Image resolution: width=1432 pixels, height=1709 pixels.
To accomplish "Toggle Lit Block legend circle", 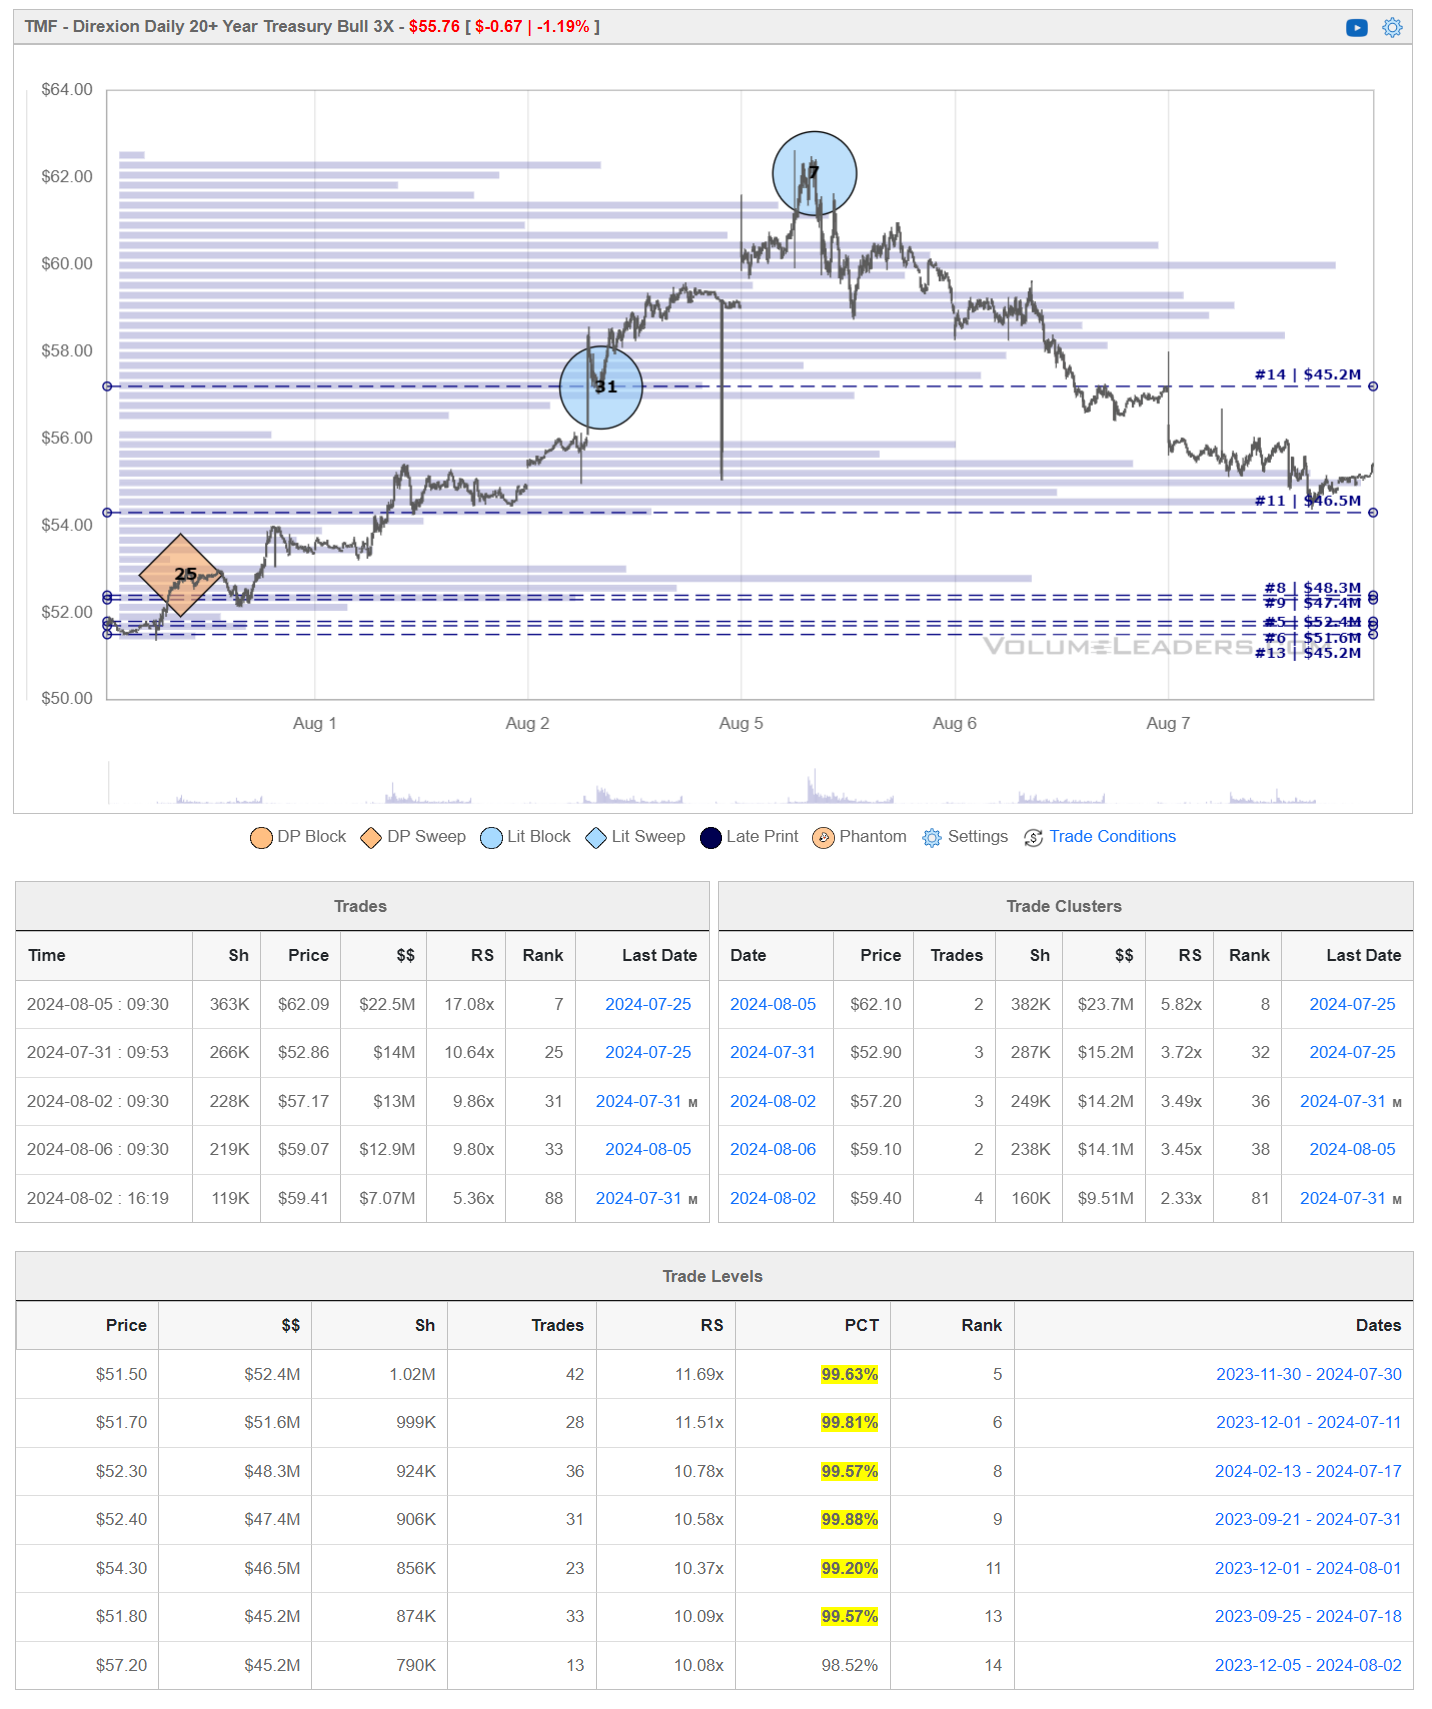I will (x=491, y=838).
